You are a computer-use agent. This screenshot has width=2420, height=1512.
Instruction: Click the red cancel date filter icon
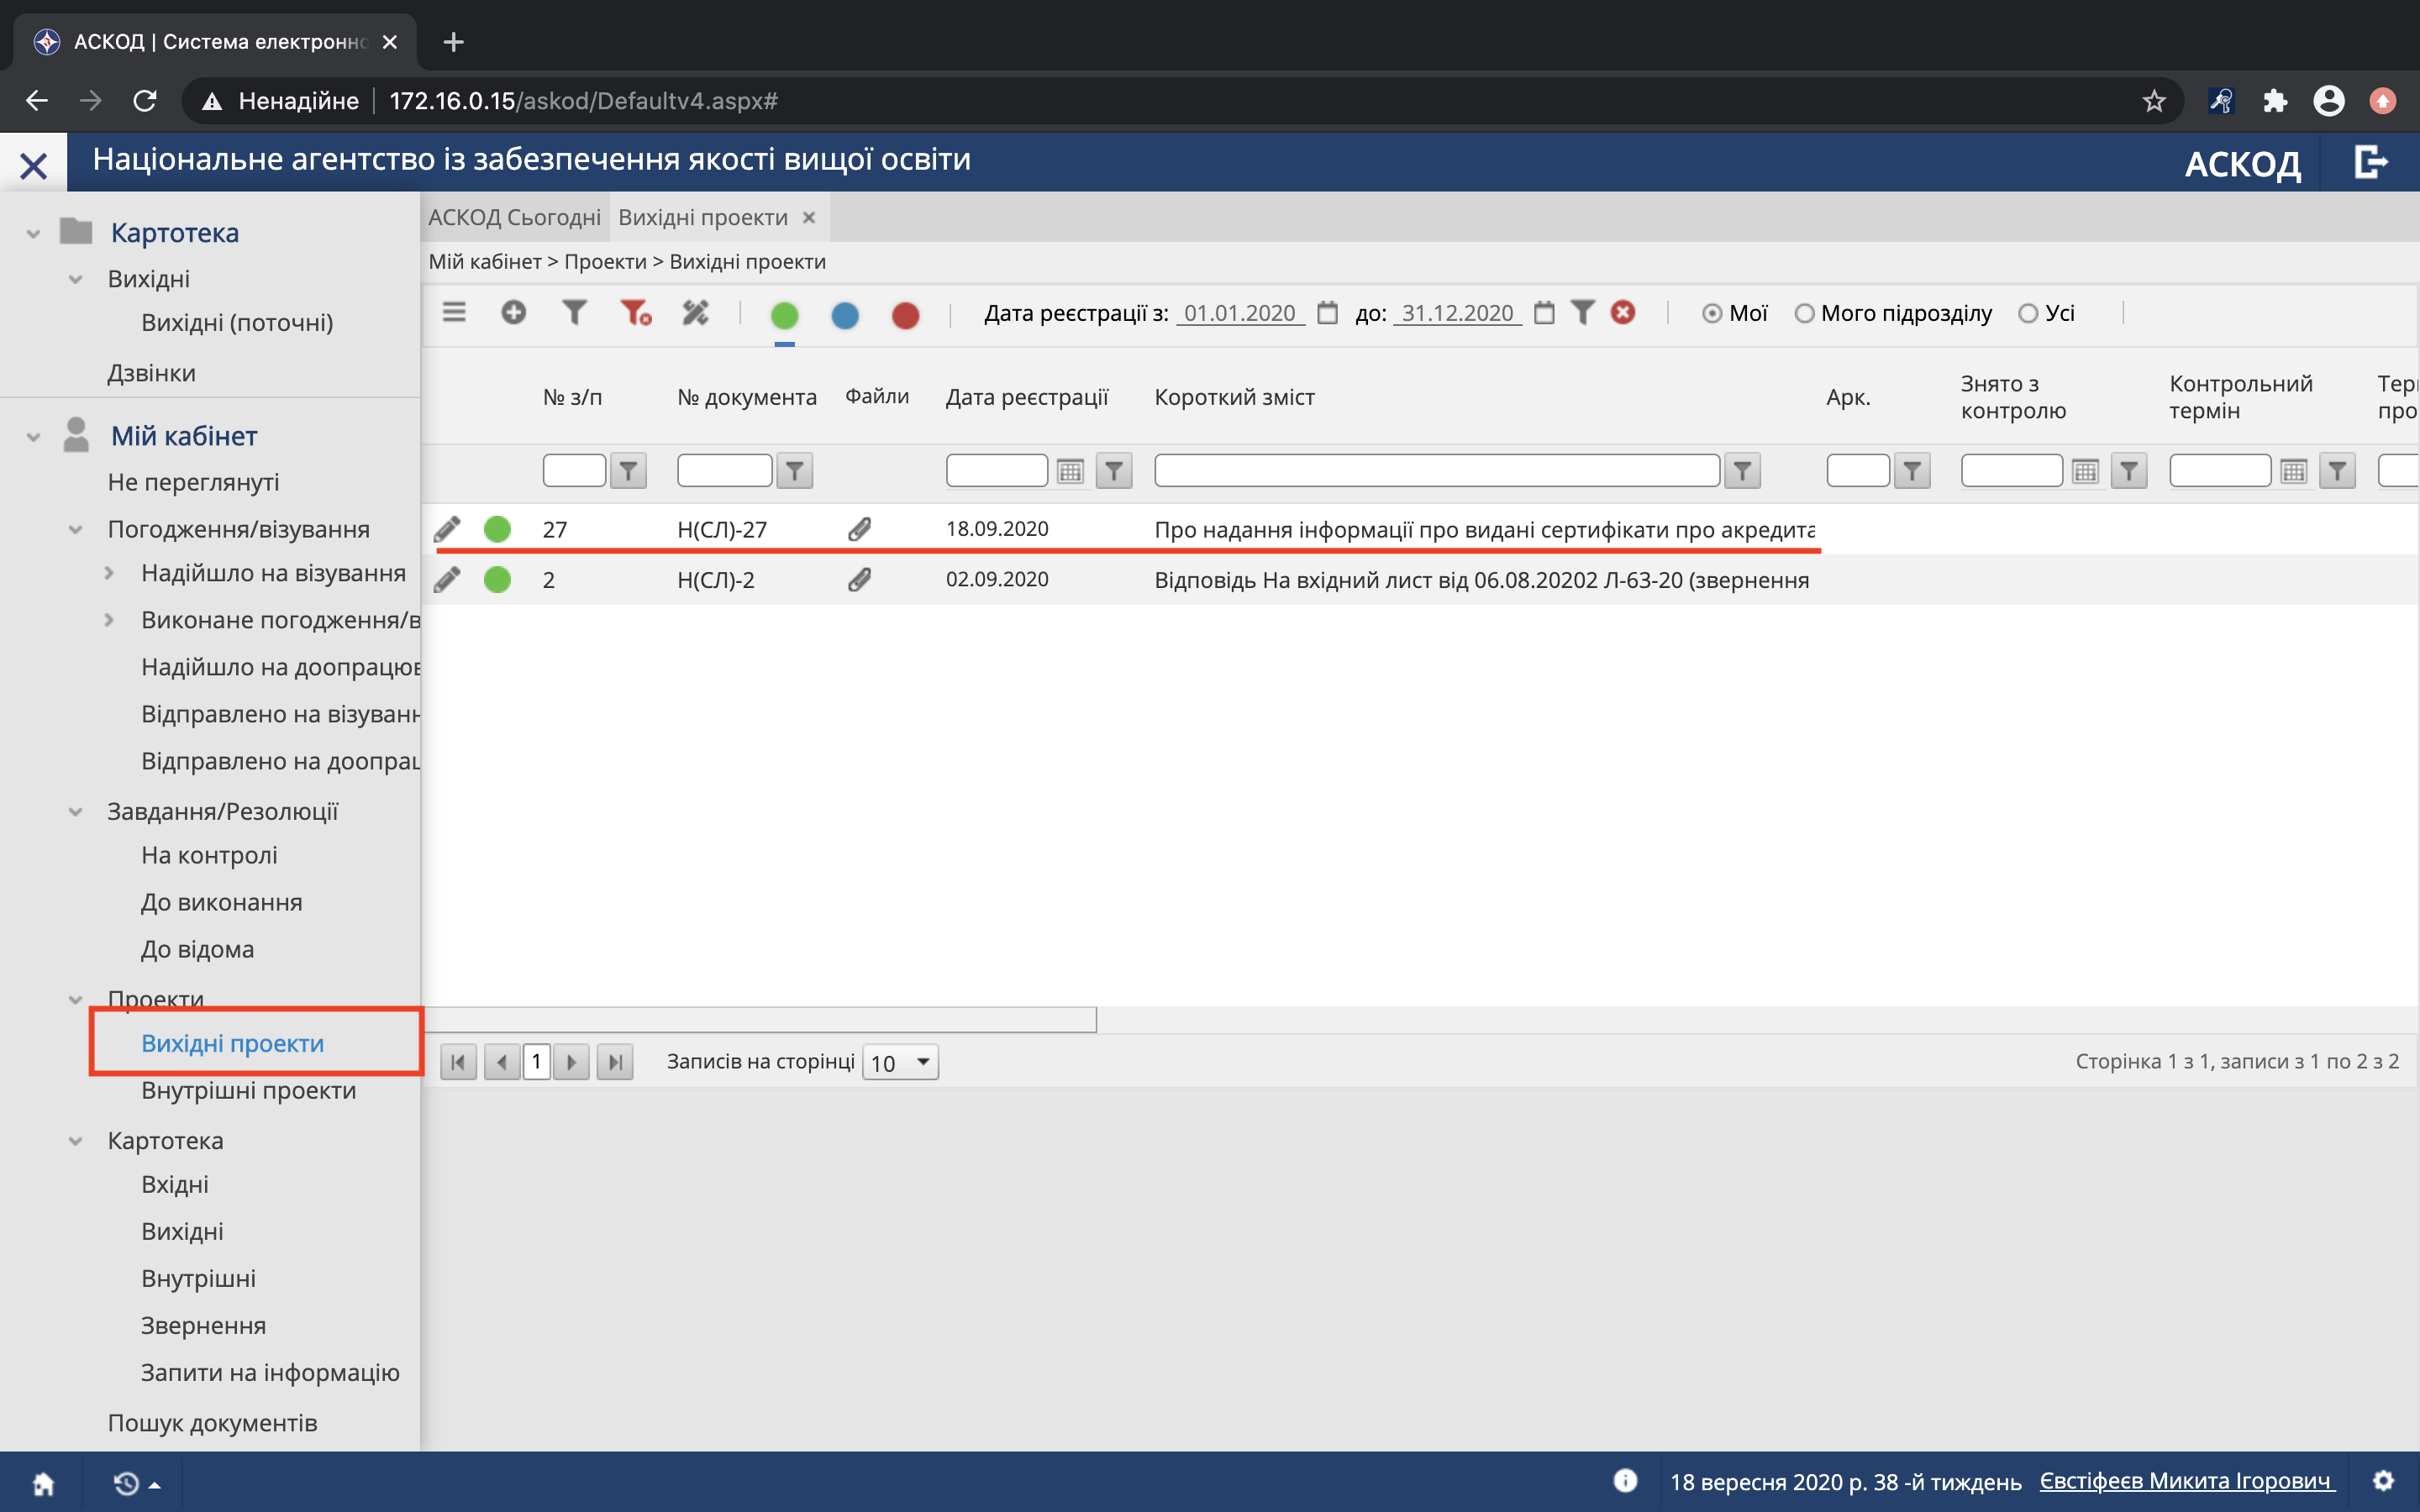1623,313
